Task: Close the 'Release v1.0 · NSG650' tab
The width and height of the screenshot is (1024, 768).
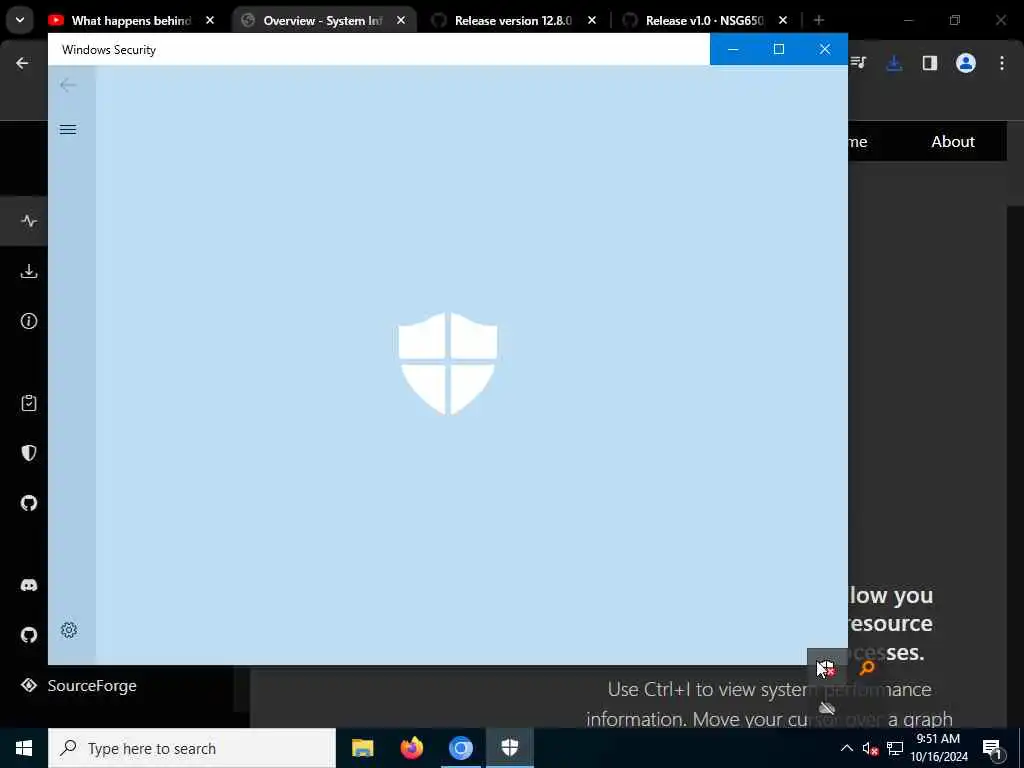Action: pos(783,20)
